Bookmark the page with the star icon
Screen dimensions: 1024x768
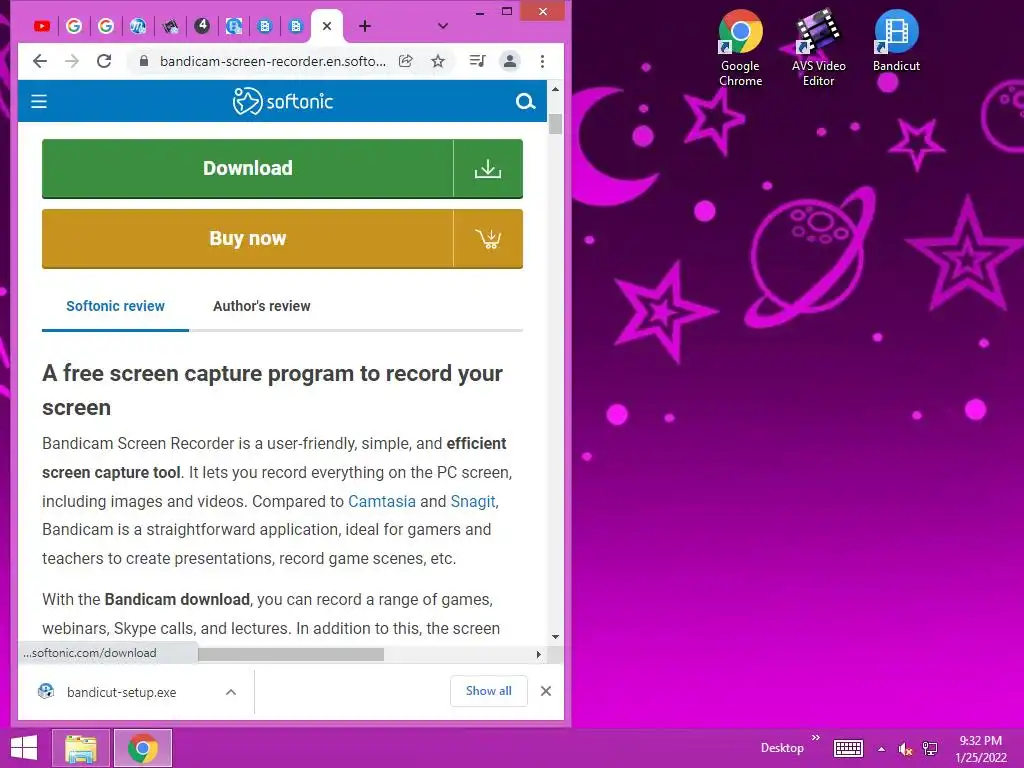pyautogui.click(x=438, y=61)
